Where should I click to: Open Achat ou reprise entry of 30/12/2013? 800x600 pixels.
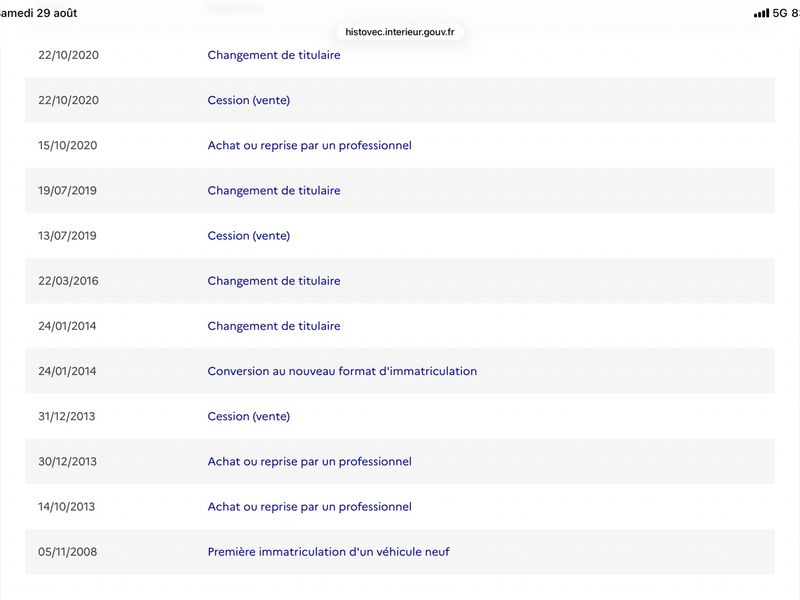309,461
